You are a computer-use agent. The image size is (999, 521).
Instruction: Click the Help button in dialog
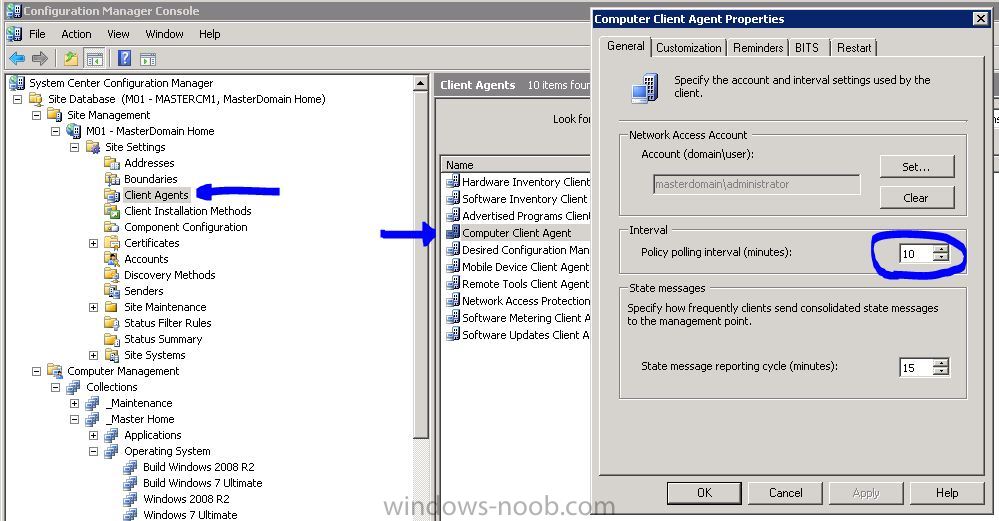coord(947,493)
